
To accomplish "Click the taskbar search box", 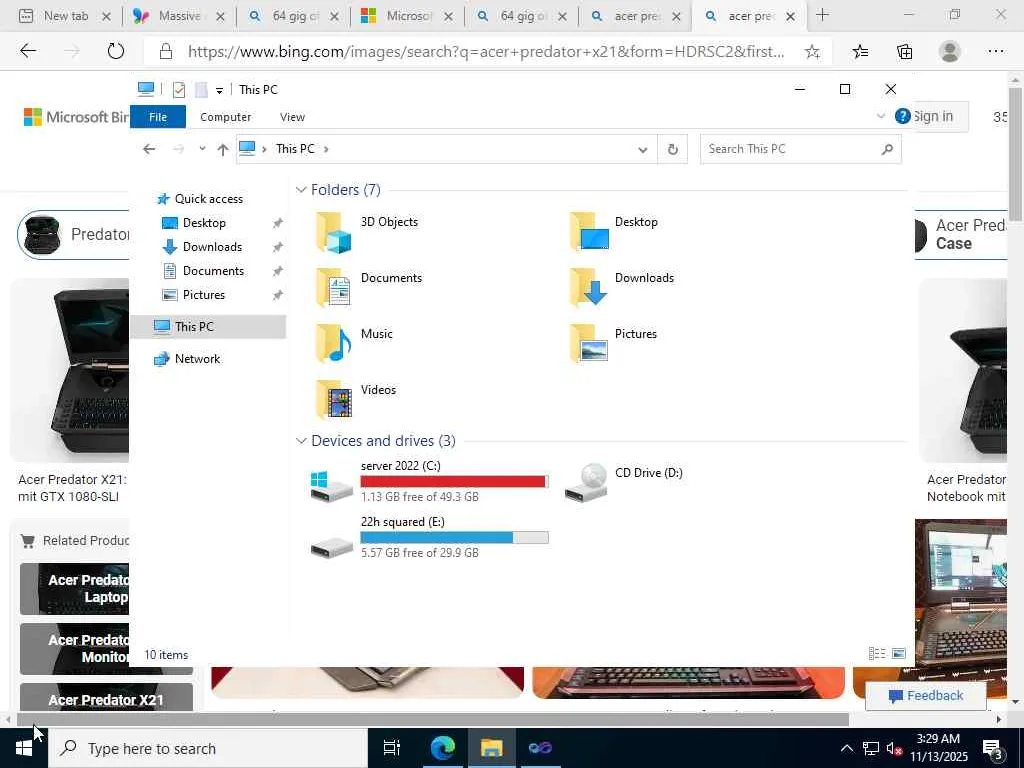I will (209, 748).
